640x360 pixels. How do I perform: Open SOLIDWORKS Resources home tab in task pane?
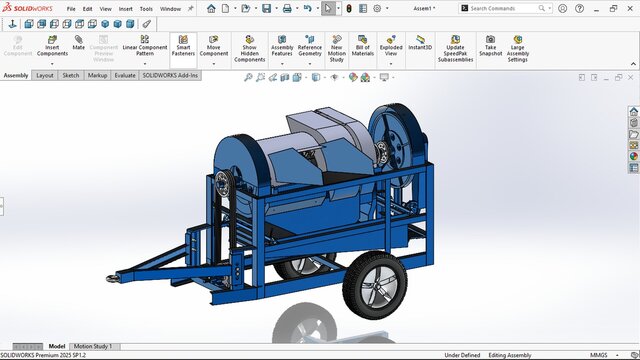click(633, 111)
